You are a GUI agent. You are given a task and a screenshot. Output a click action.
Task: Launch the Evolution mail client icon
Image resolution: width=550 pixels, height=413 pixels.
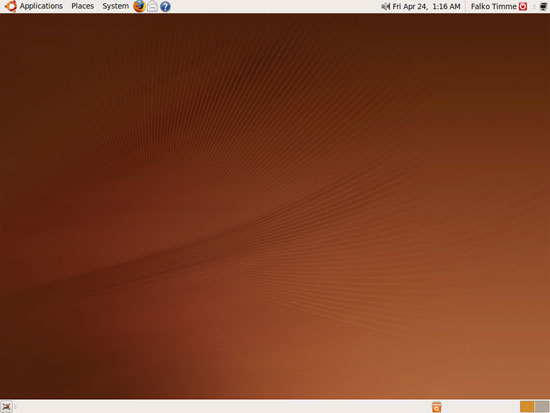coord(152,6)
